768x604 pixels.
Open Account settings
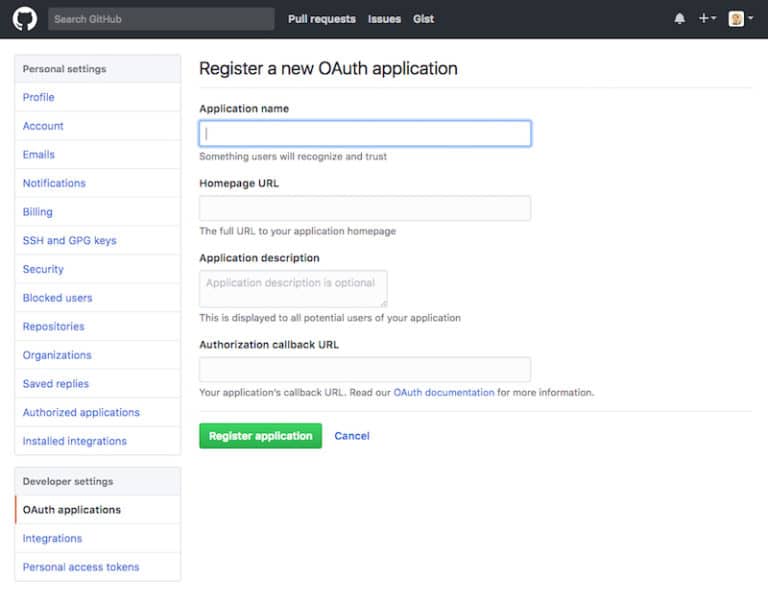click(x=98, y=126)
